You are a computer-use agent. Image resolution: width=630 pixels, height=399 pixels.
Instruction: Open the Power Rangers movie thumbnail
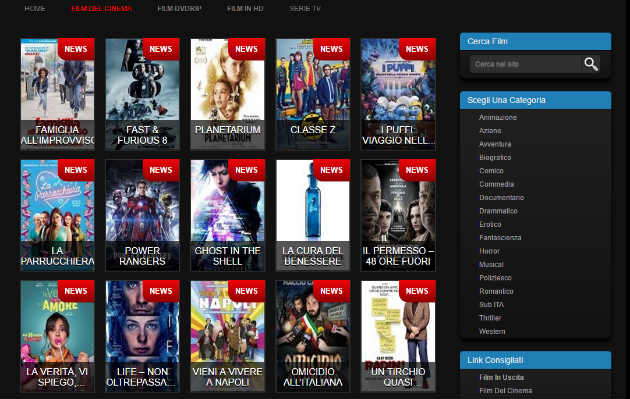pos(142,215)
